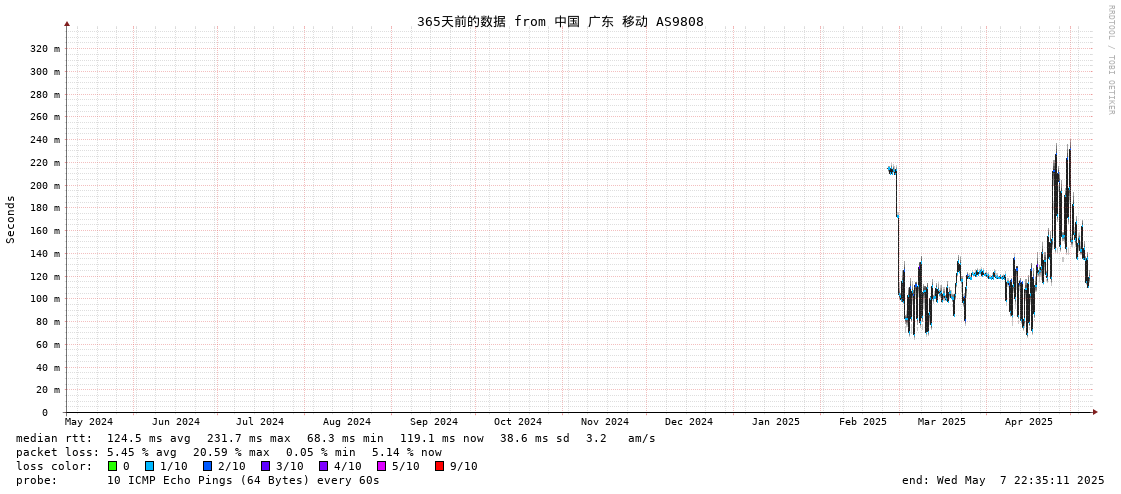
Task: Click the '140 m' y-axis label
Action: click(44, 253)
